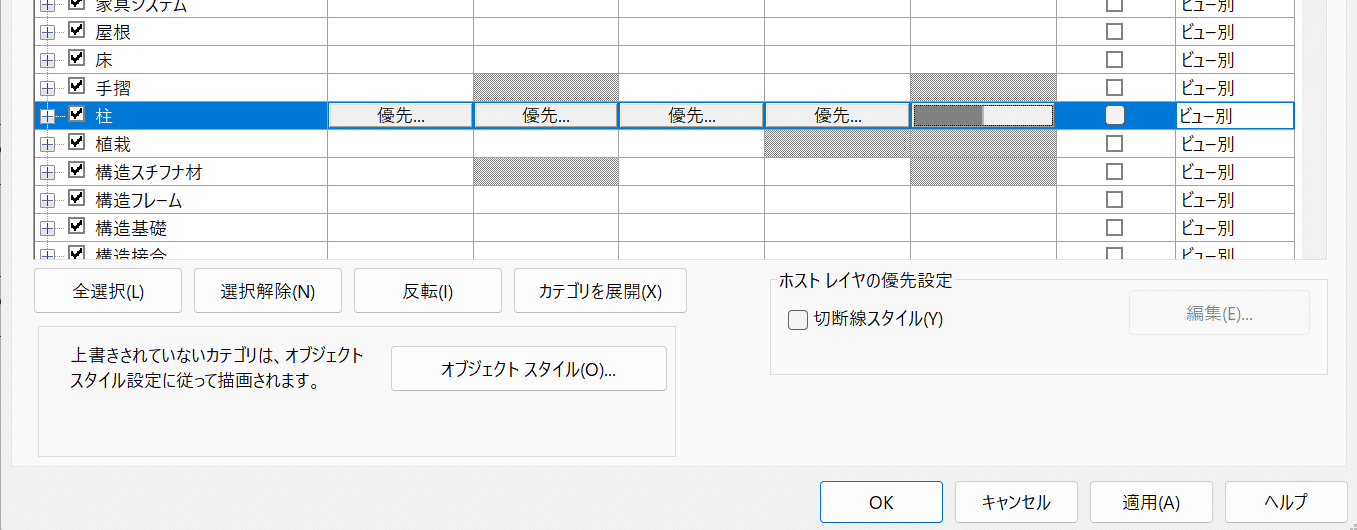Apply changes with 適用(A) button
The image size is (1357, 530).
pos(1151,502)
